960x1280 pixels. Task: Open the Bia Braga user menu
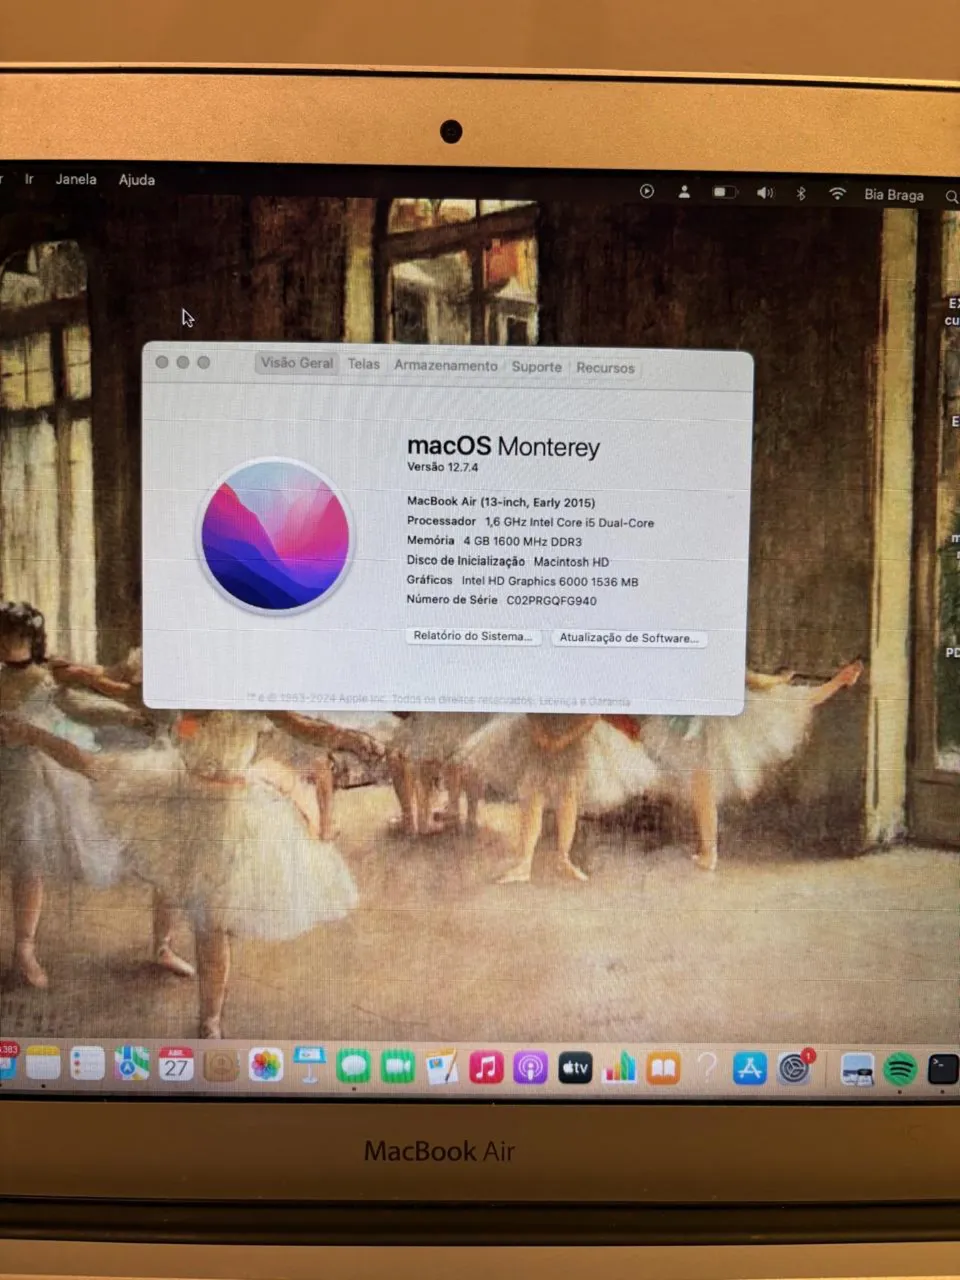894,195
